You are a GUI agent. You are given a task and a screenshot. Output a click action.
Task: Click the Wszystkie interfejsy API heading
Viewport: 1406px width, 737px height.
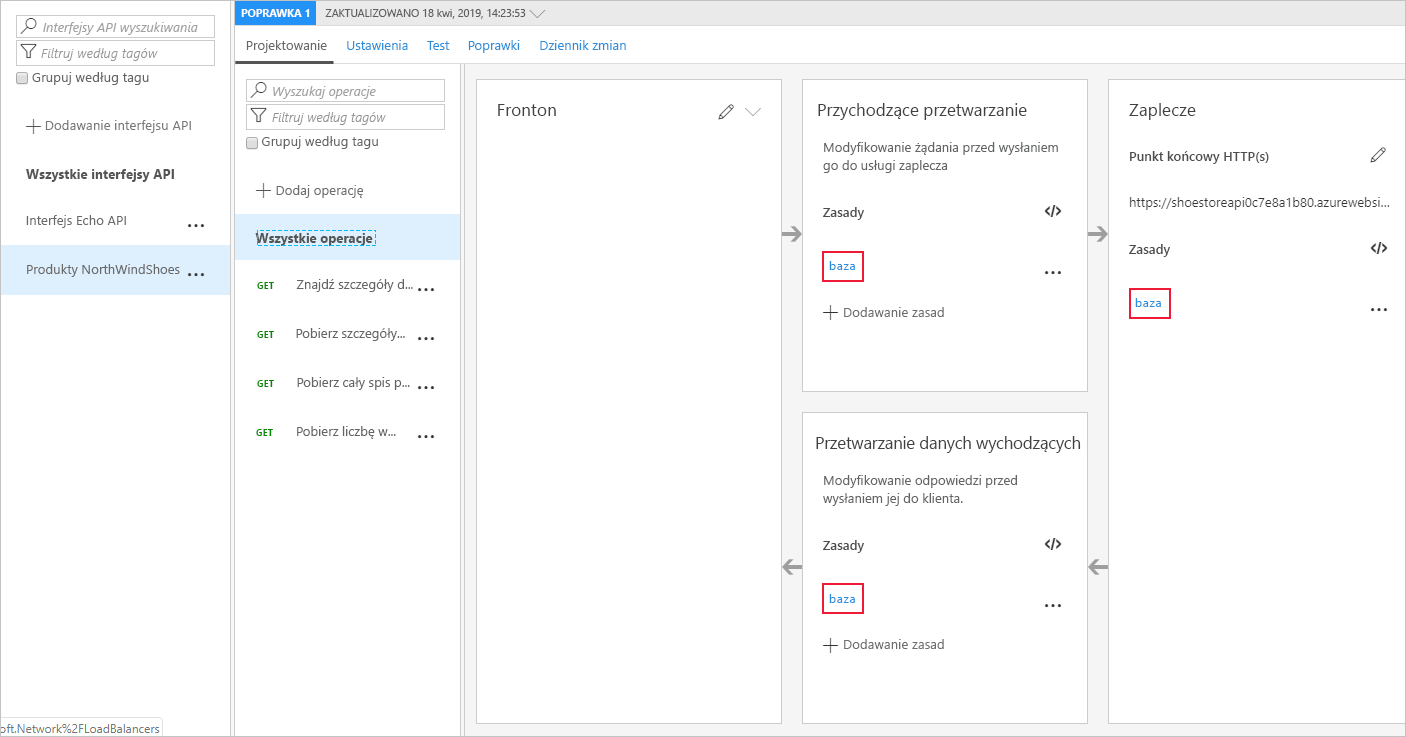pyautogui.click(x=100, y=174)
